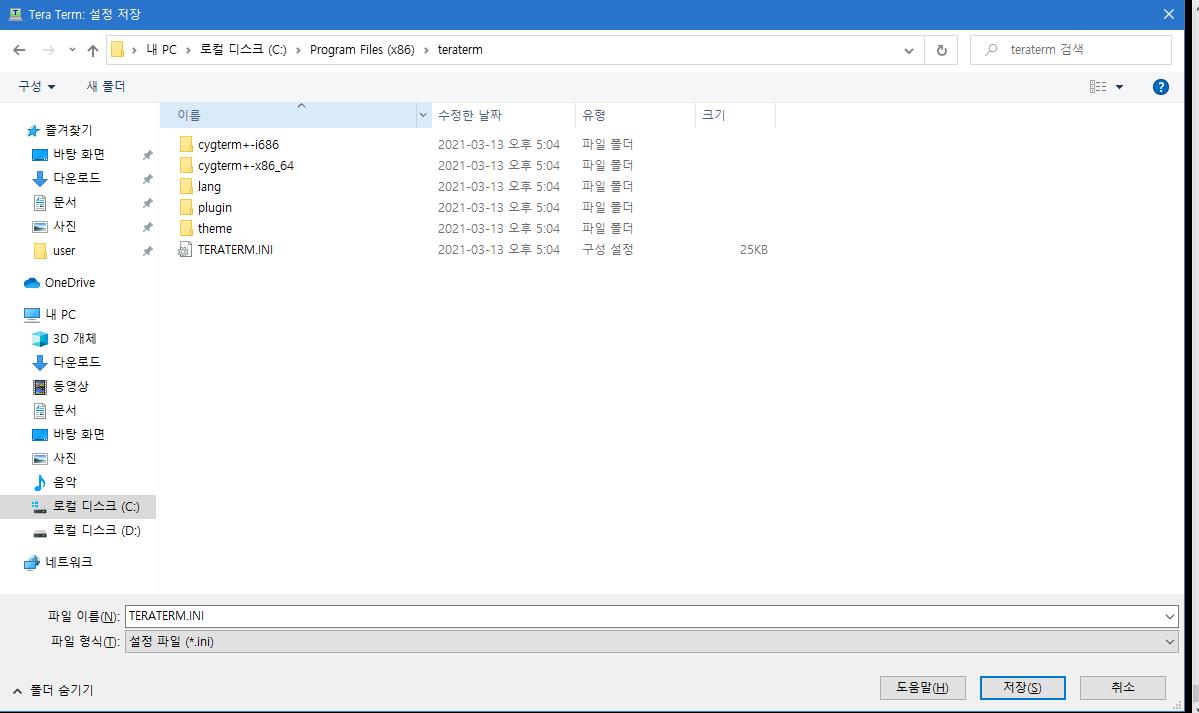
Task: Expand chevron after Program Files (x86) breadcrumb
Action: tap(427, 50)
